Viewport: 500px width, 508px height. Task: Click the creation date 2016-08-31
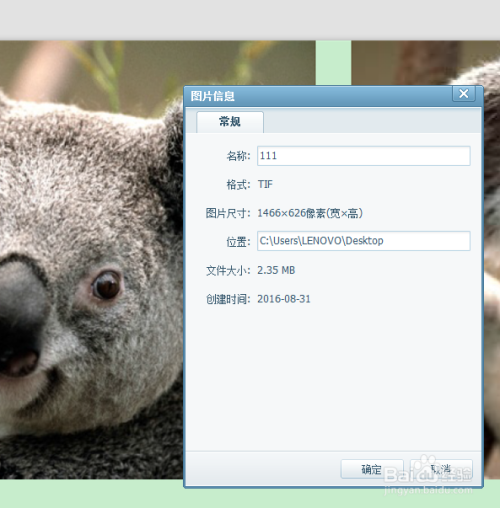pos(284,299)
